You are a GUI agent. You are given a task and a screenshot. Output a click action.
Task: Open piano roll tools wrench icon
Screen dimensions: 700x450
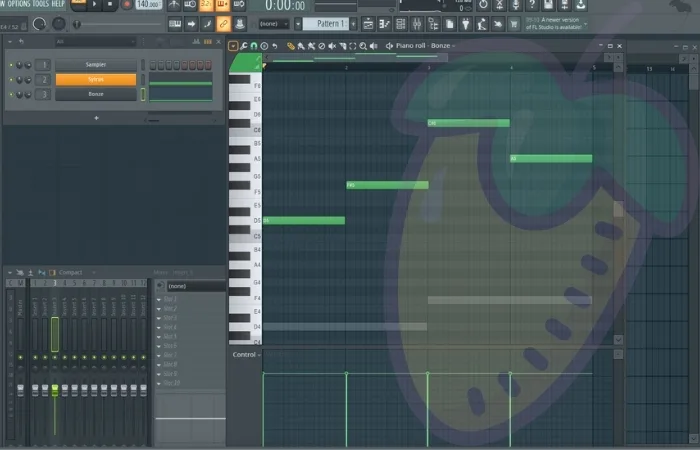(244, 46)
